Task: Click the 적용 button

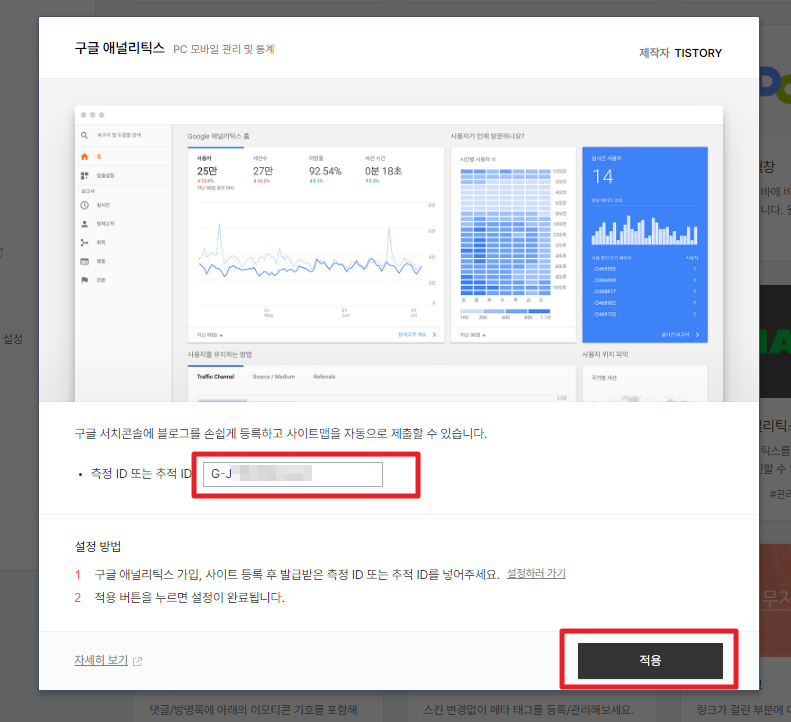Action: point(650,660)
